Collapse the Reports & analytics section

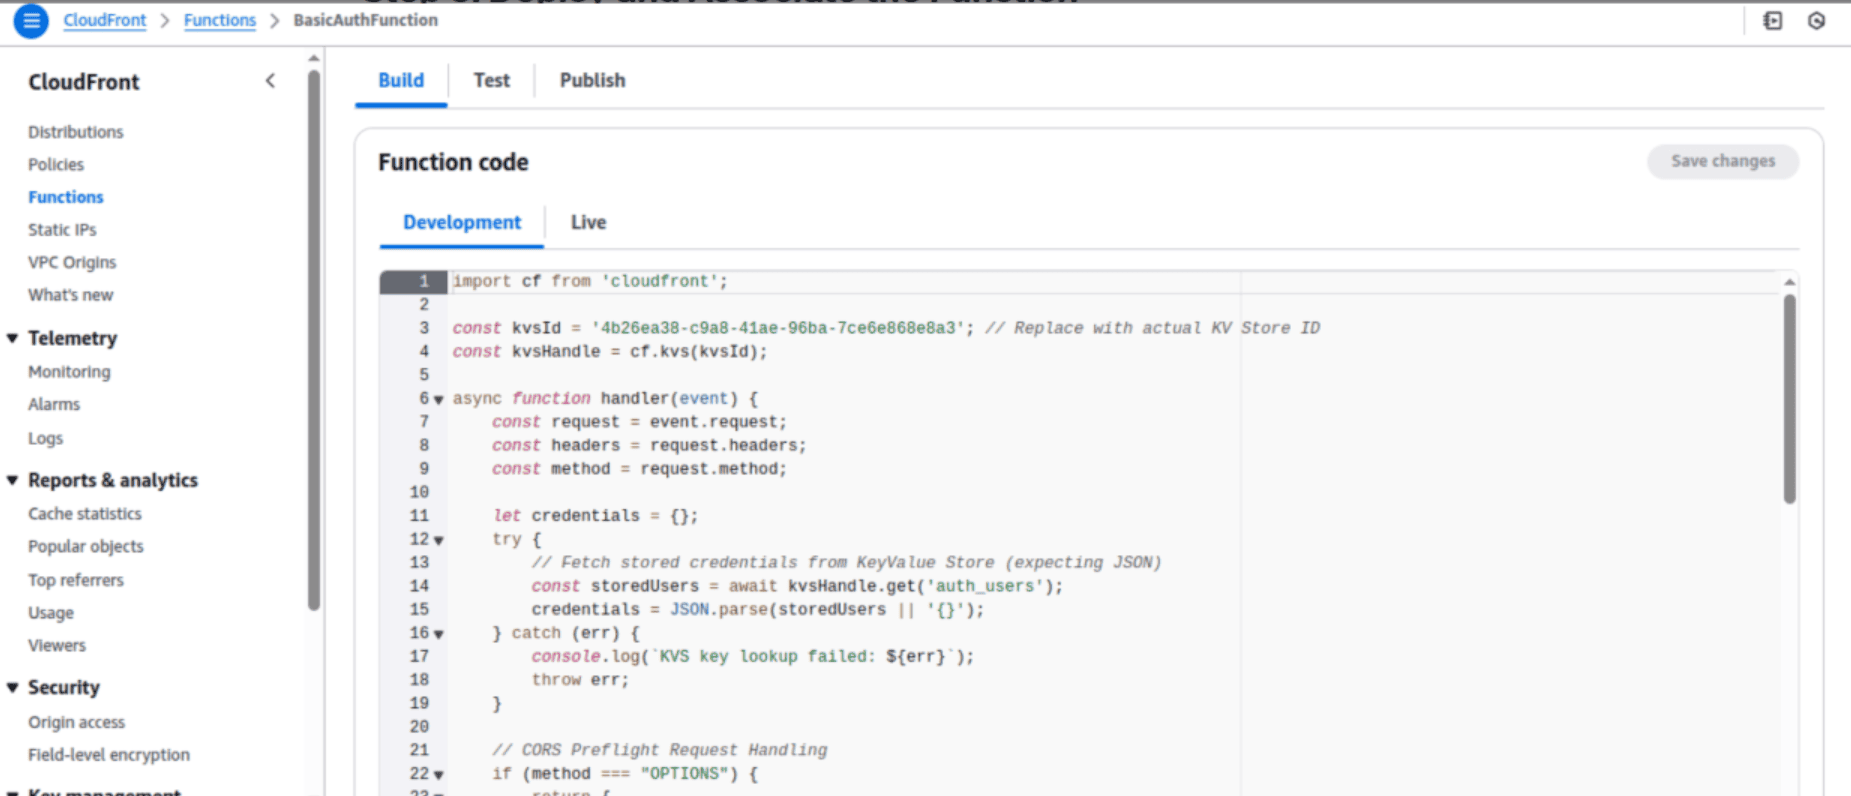13,480
